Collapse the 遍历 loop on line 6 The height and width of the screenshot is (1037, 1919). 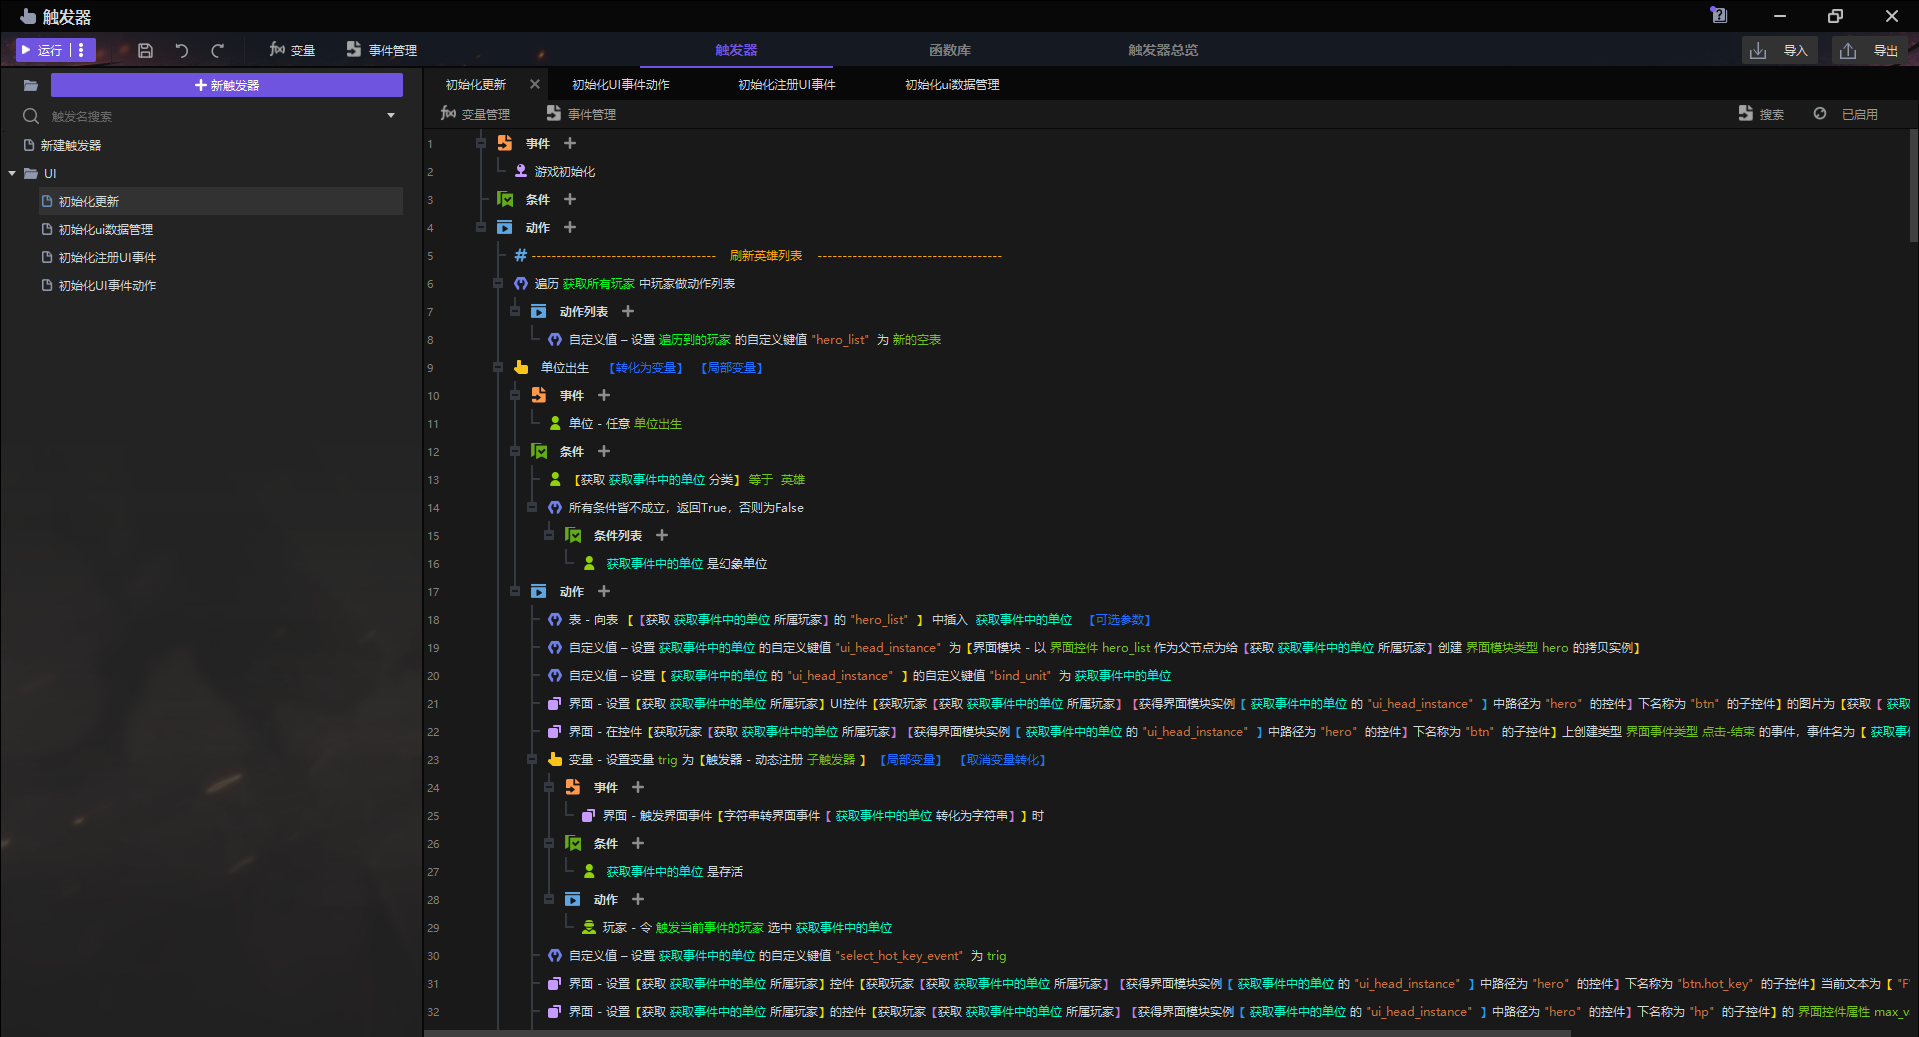point(498,283)
